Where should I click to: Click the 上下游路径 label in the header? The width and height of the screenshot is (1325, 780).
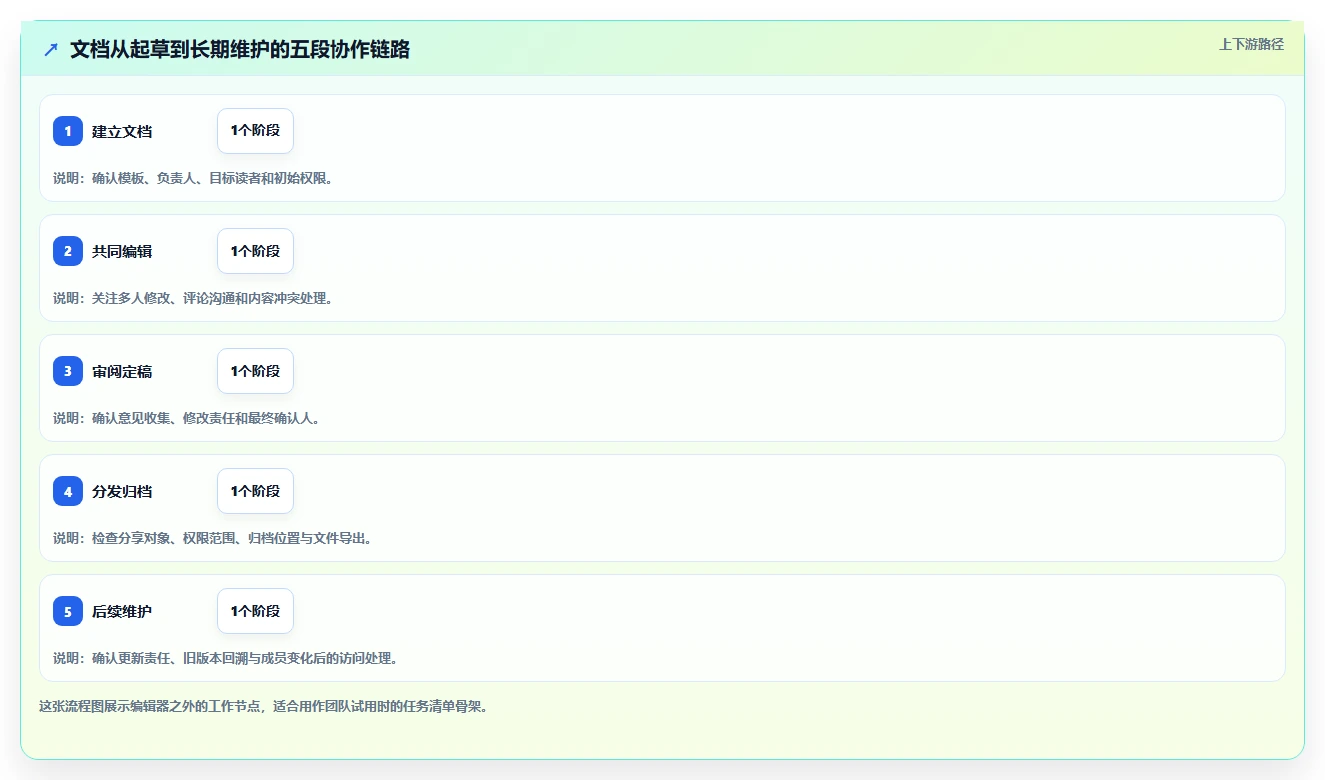pyautogui.click(x=1251, y=44)
